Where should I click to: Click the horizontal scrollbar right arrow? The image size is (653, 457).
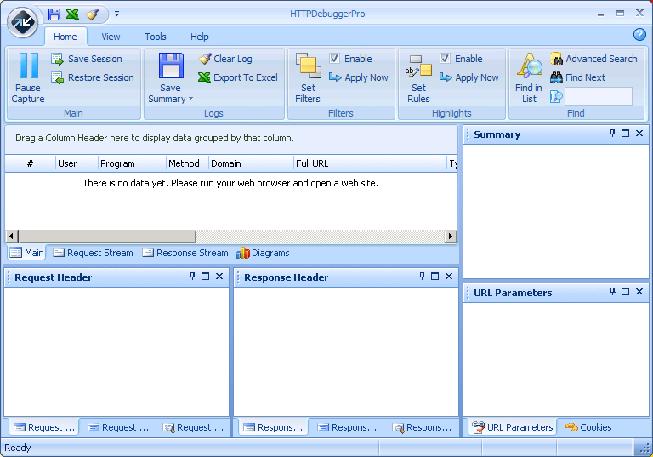(x=450, y=236)
